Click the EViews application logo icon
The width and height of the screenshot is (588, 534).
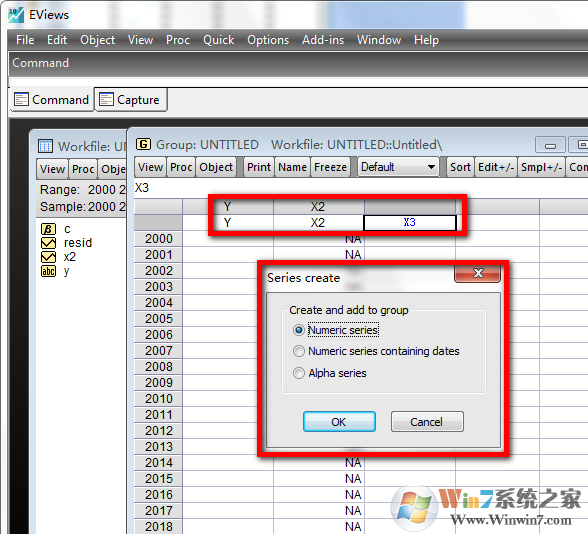tap(16, 15)
